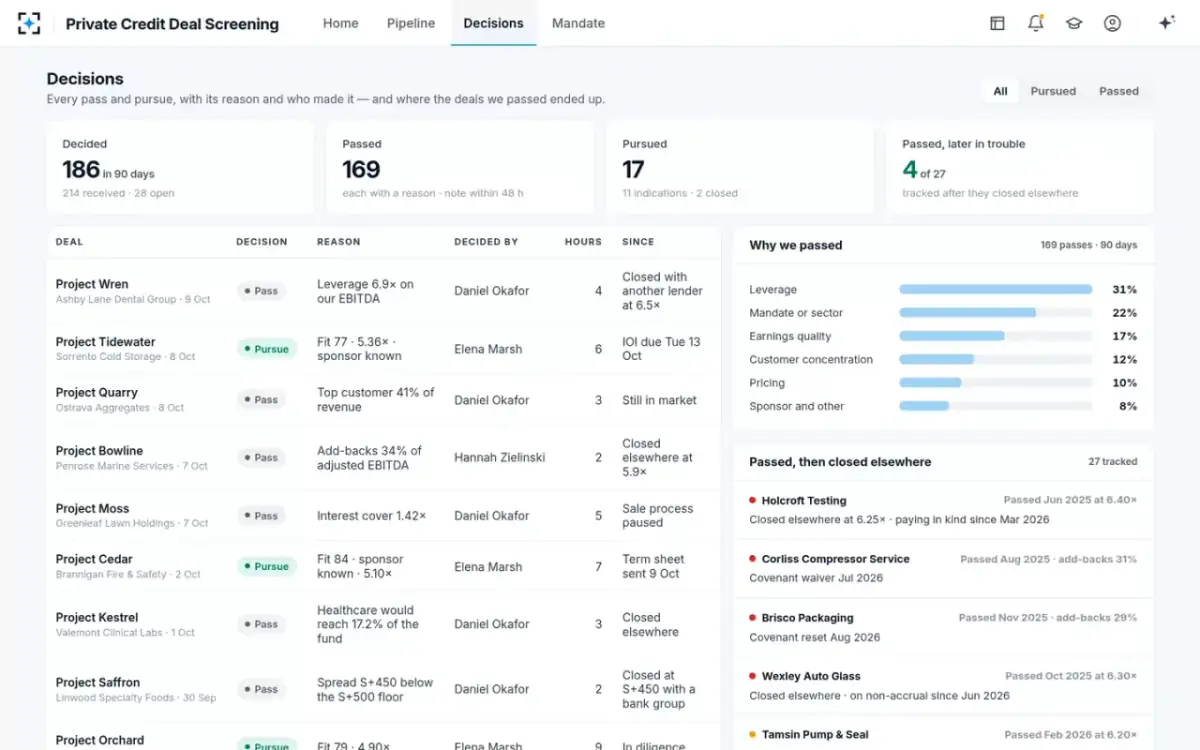The image size is (1200, 750).
Task: Filter decisions by Pursued
Action: (1053, 91)
